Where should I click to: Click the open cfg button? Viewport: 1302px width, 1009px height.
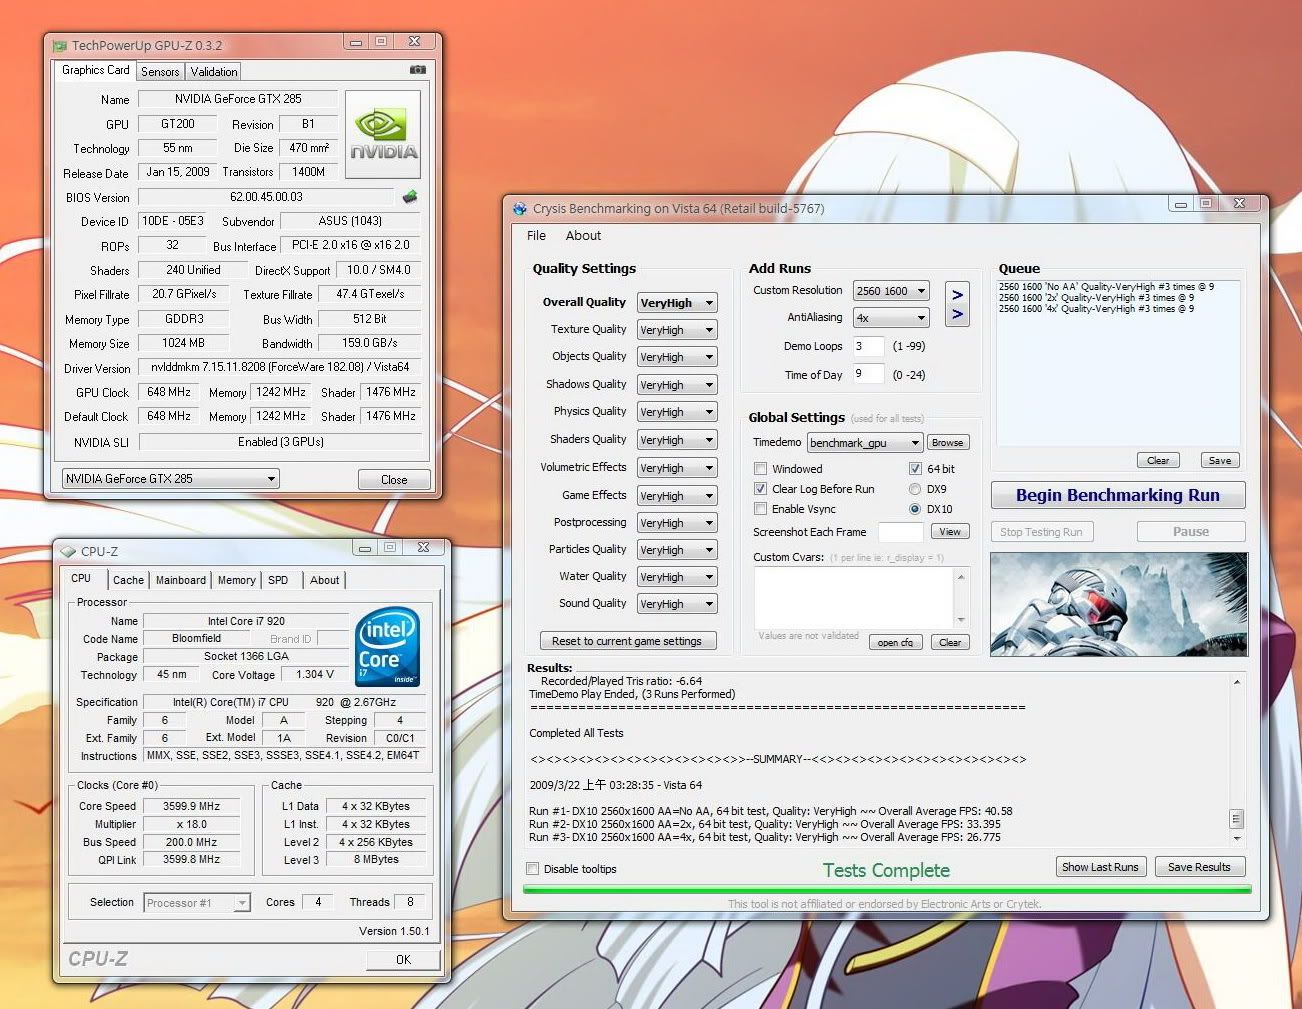(x=895, y=643)
